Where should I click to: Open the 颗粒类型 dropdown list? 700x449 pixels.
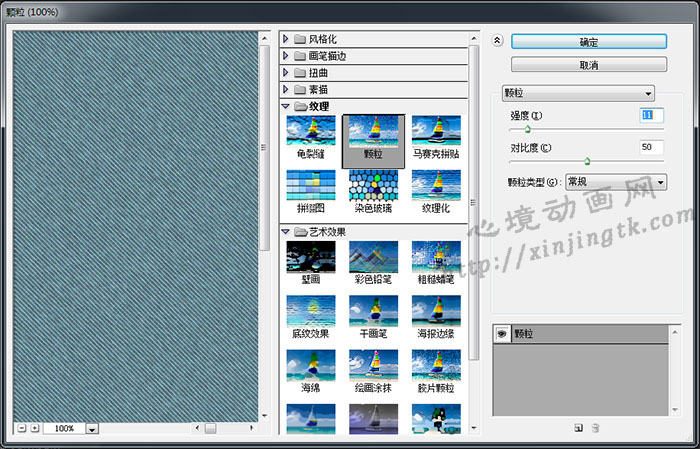[x=615, y=183]
